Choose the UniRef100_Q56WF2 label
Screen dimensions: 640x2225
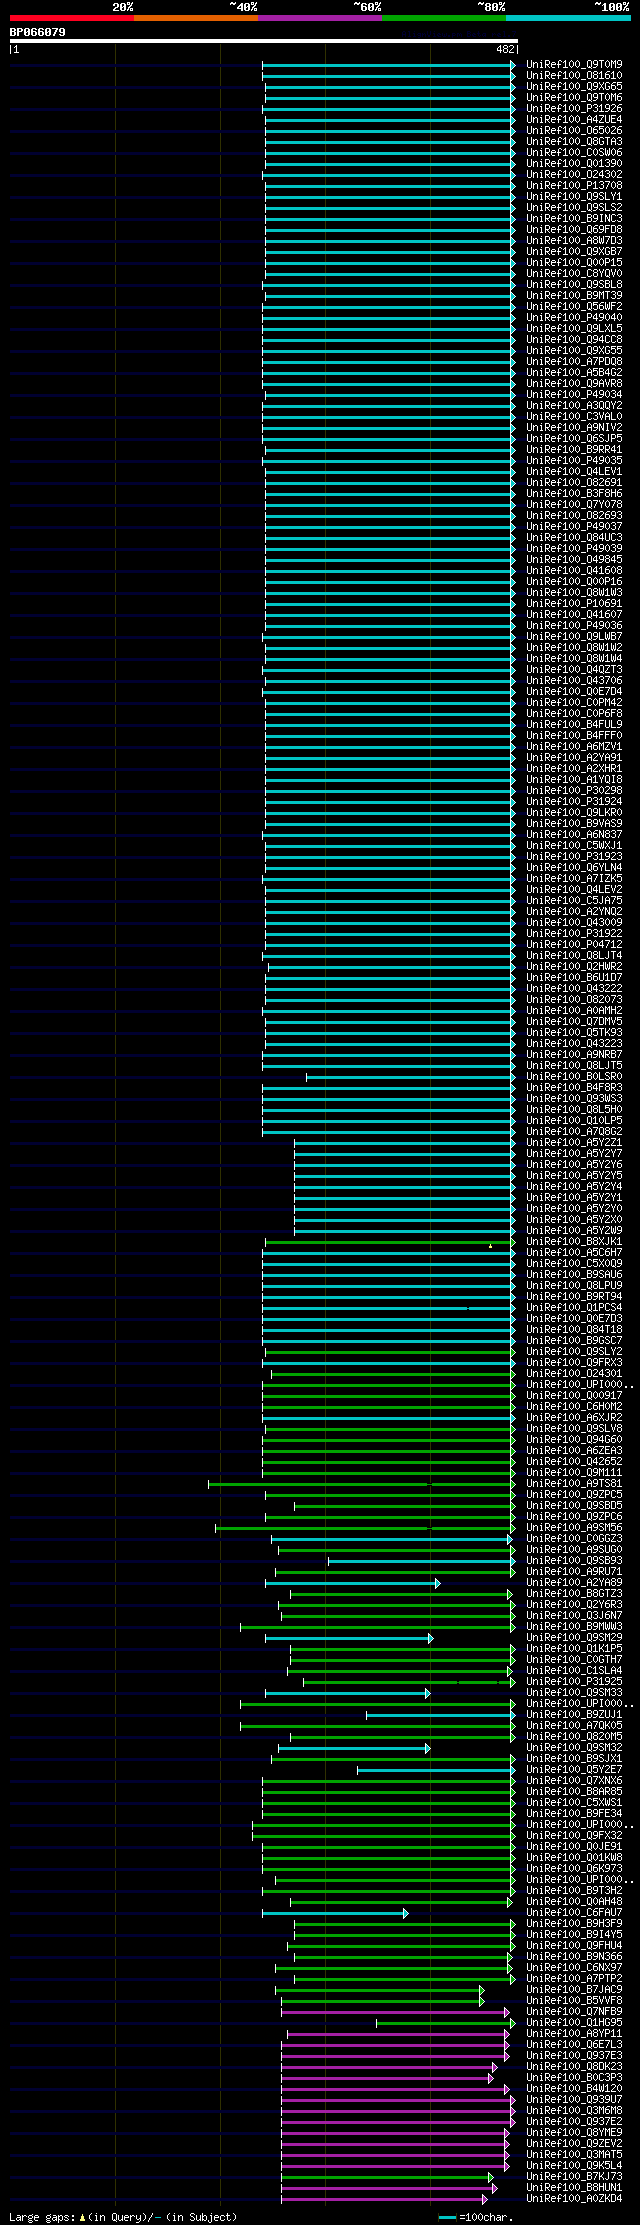tap(574, 306)
